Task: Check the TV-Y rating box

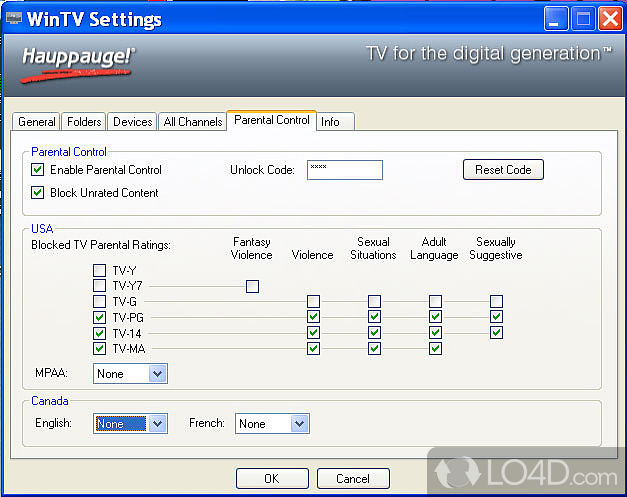Action: (x=99, y=270)
